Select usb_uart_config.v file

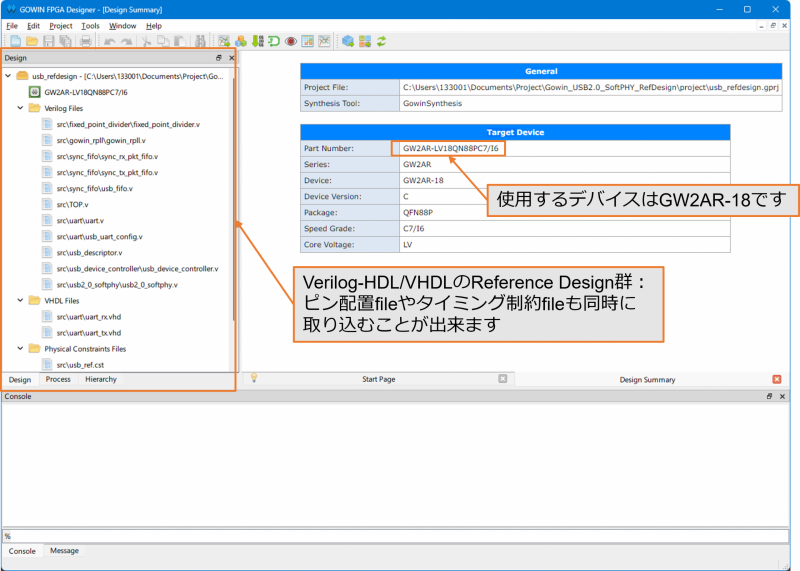99,236
